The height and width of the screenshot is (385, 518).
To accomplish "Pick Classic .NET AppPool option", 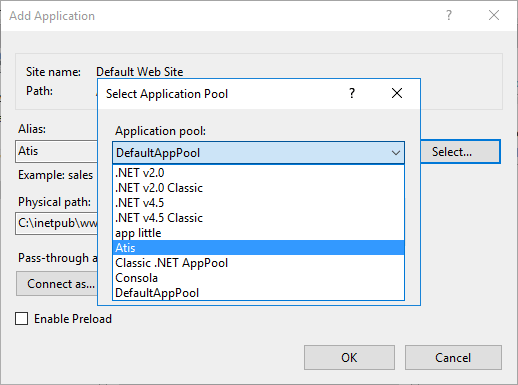I will [259, 263].
